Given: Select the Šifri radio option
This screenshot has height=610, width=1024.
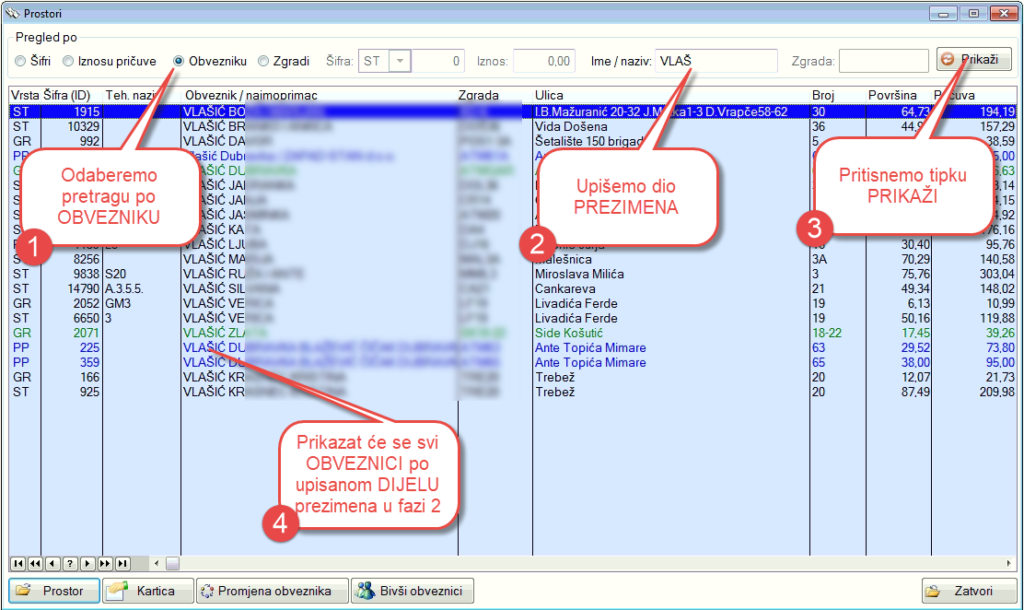Looking at the screenshot, I should coord(21,61).
